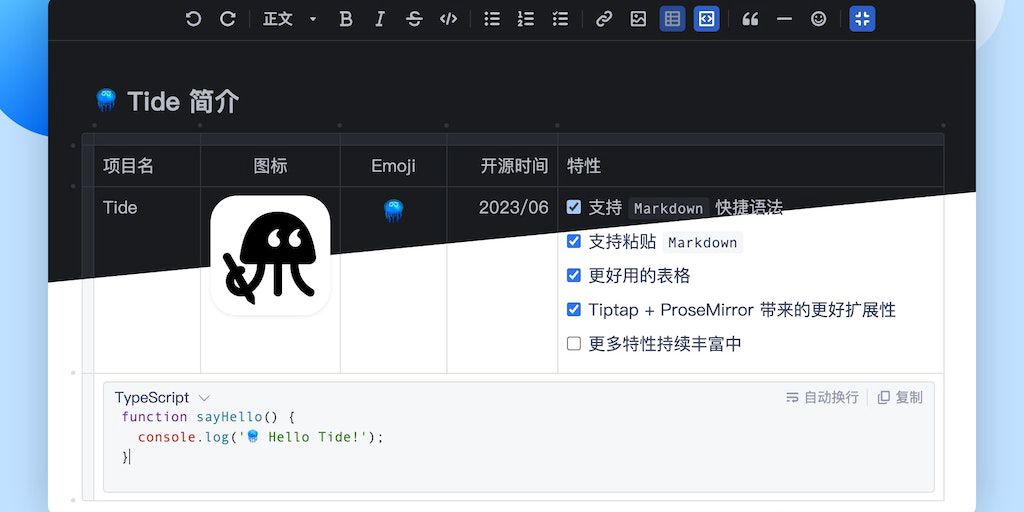Insert an ordered numbered list
The image size is (1024, 512).
pyautogui.click(x=526, y=19)
